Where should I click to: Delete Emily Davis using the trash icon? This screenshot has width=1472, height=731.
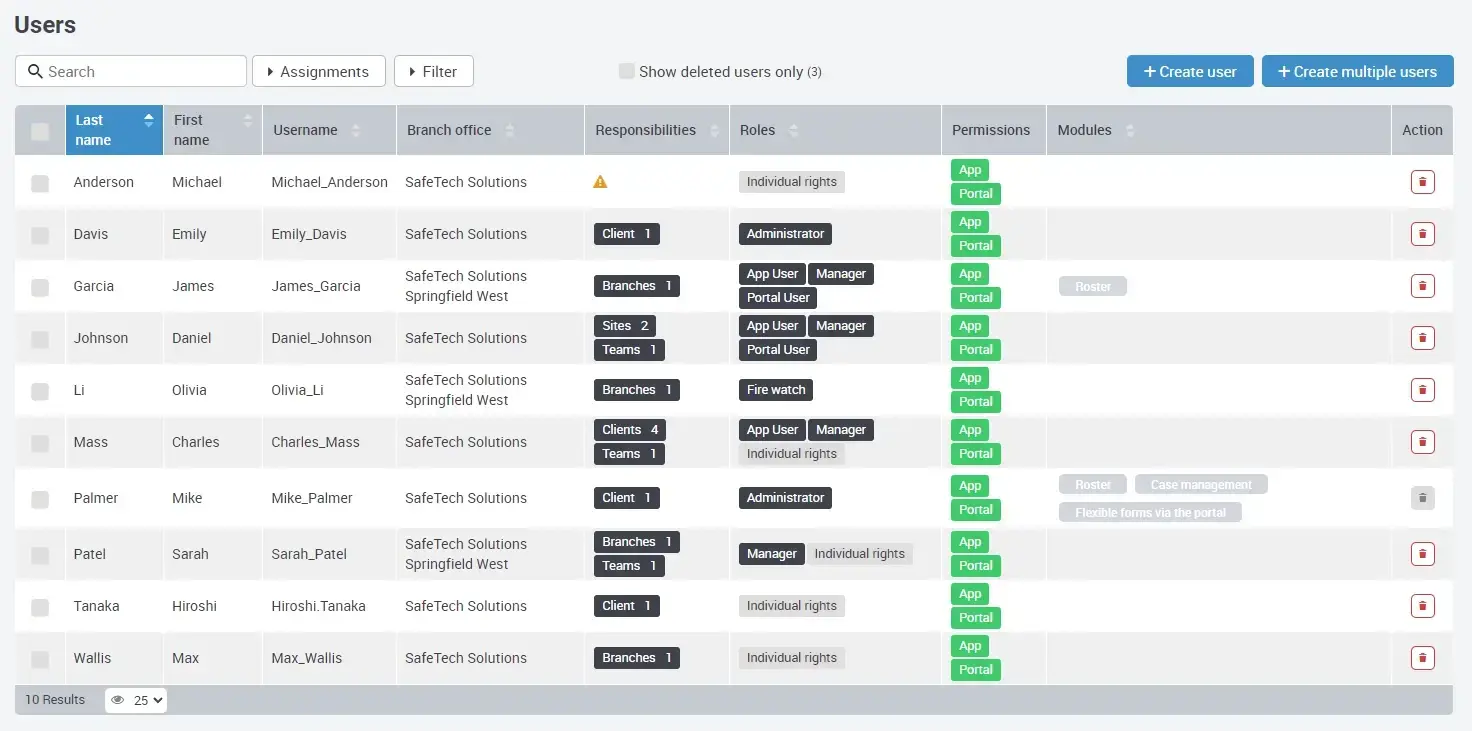pyautogui.click(x=1422, y=233)
